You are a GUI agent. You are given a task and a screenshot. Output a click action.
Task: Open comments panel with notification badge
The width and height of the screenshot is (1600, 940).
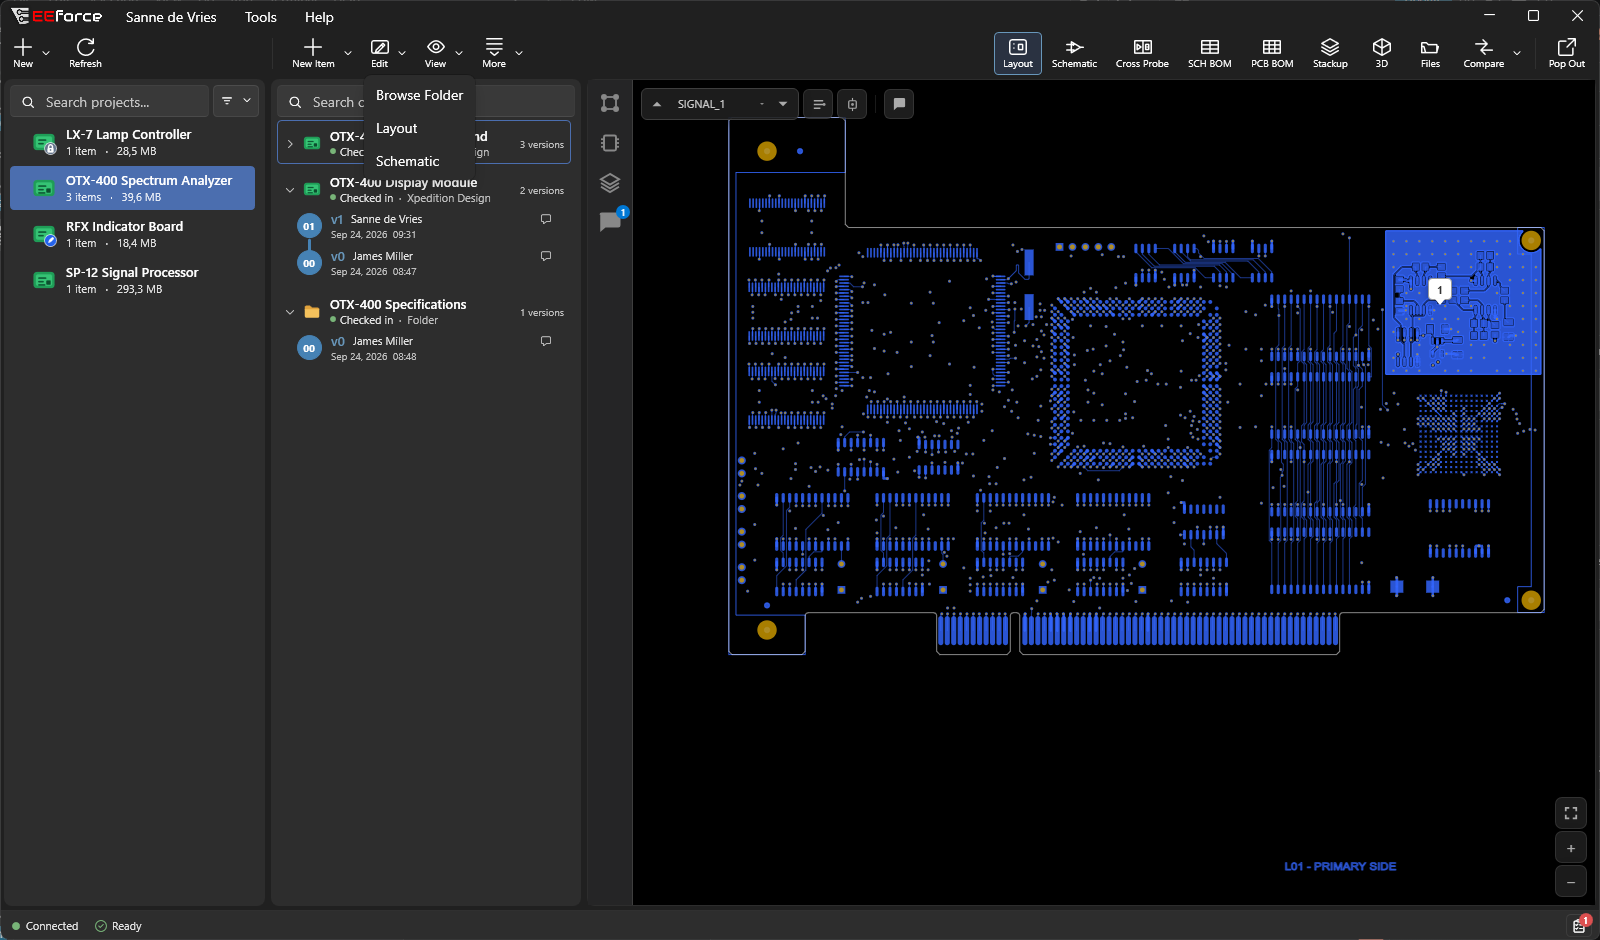pyautogui.click(x=610, y=222)
